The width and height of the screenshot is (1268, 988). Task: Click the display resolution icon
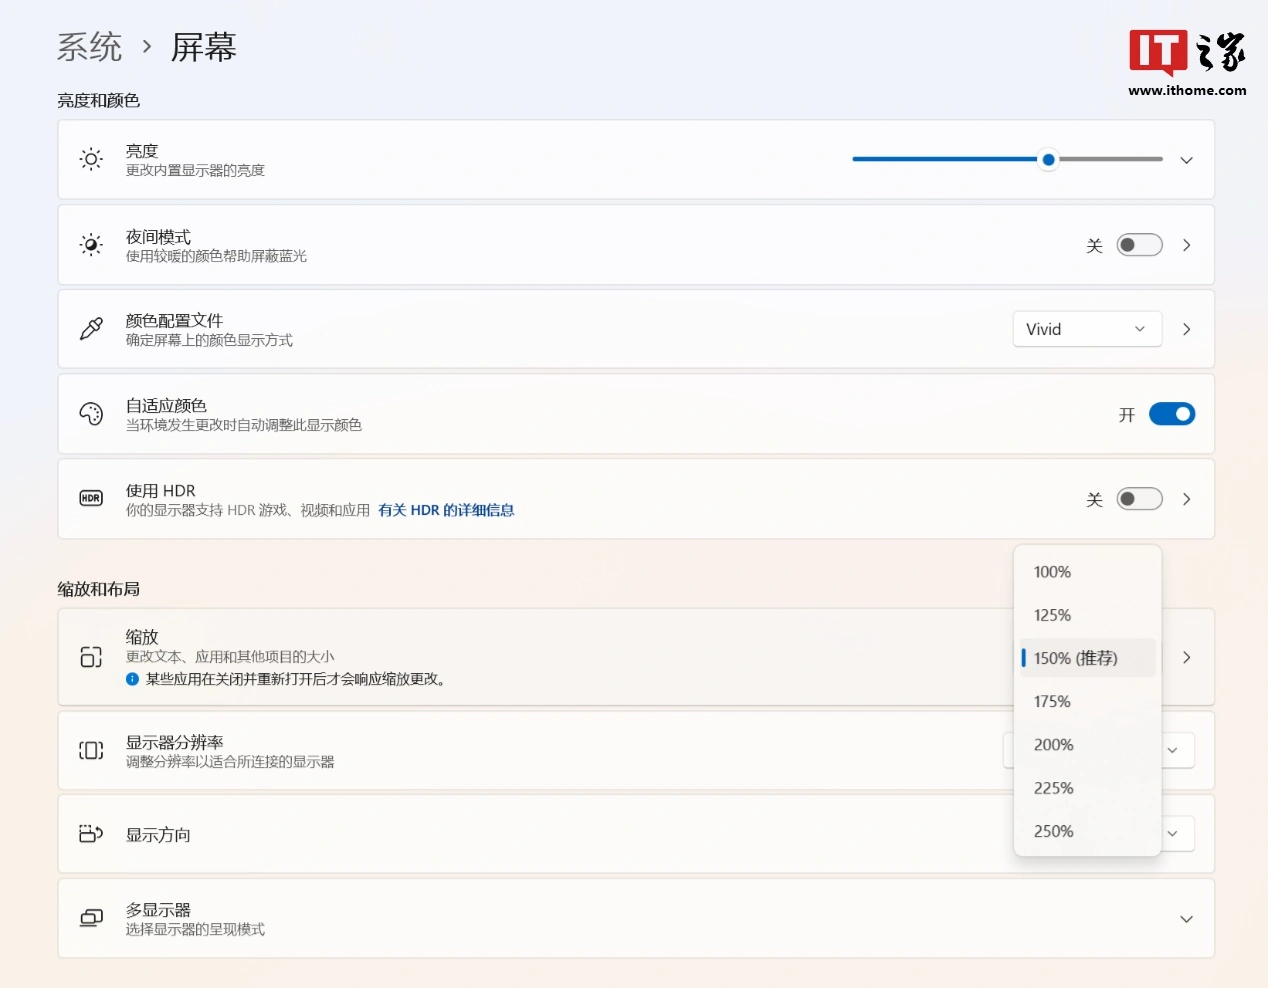(x=91, y=750)
